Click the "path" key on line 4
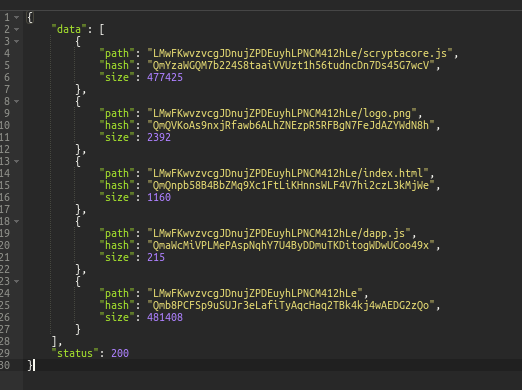 pos(117,53)
